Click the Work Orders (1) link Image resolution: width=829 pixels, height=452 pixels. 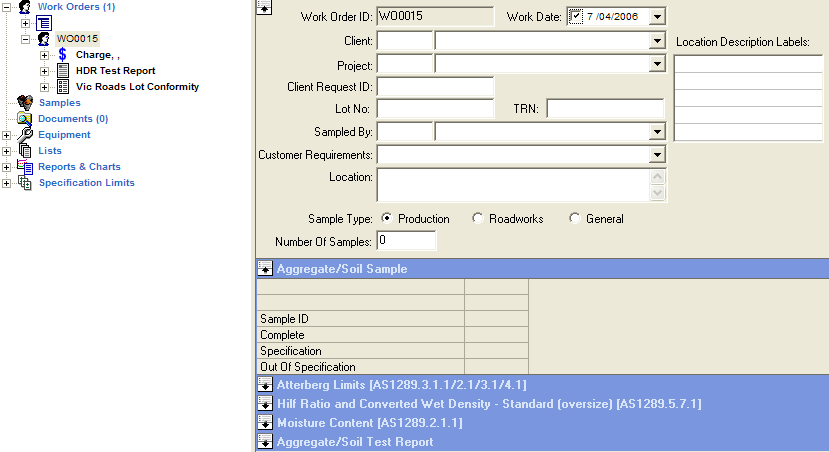point(76,7)
